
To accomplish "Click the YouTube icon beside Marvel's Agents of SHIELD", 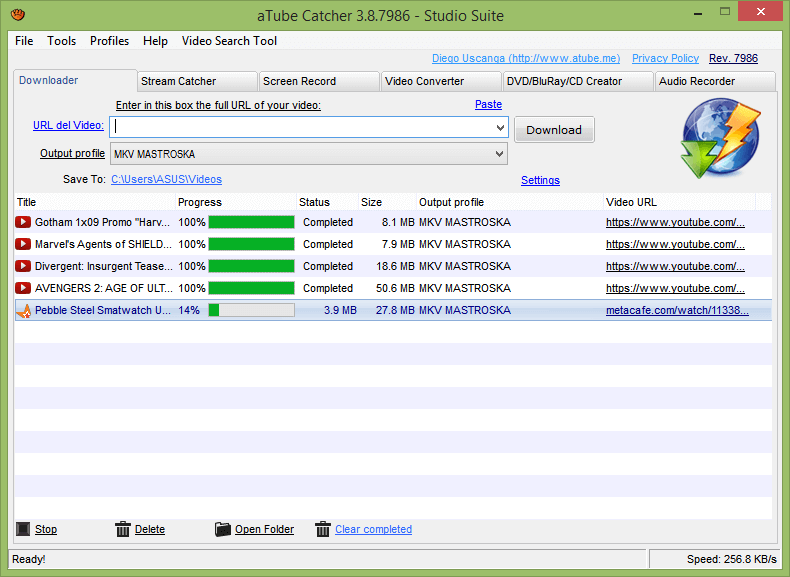I will (23, 244).
